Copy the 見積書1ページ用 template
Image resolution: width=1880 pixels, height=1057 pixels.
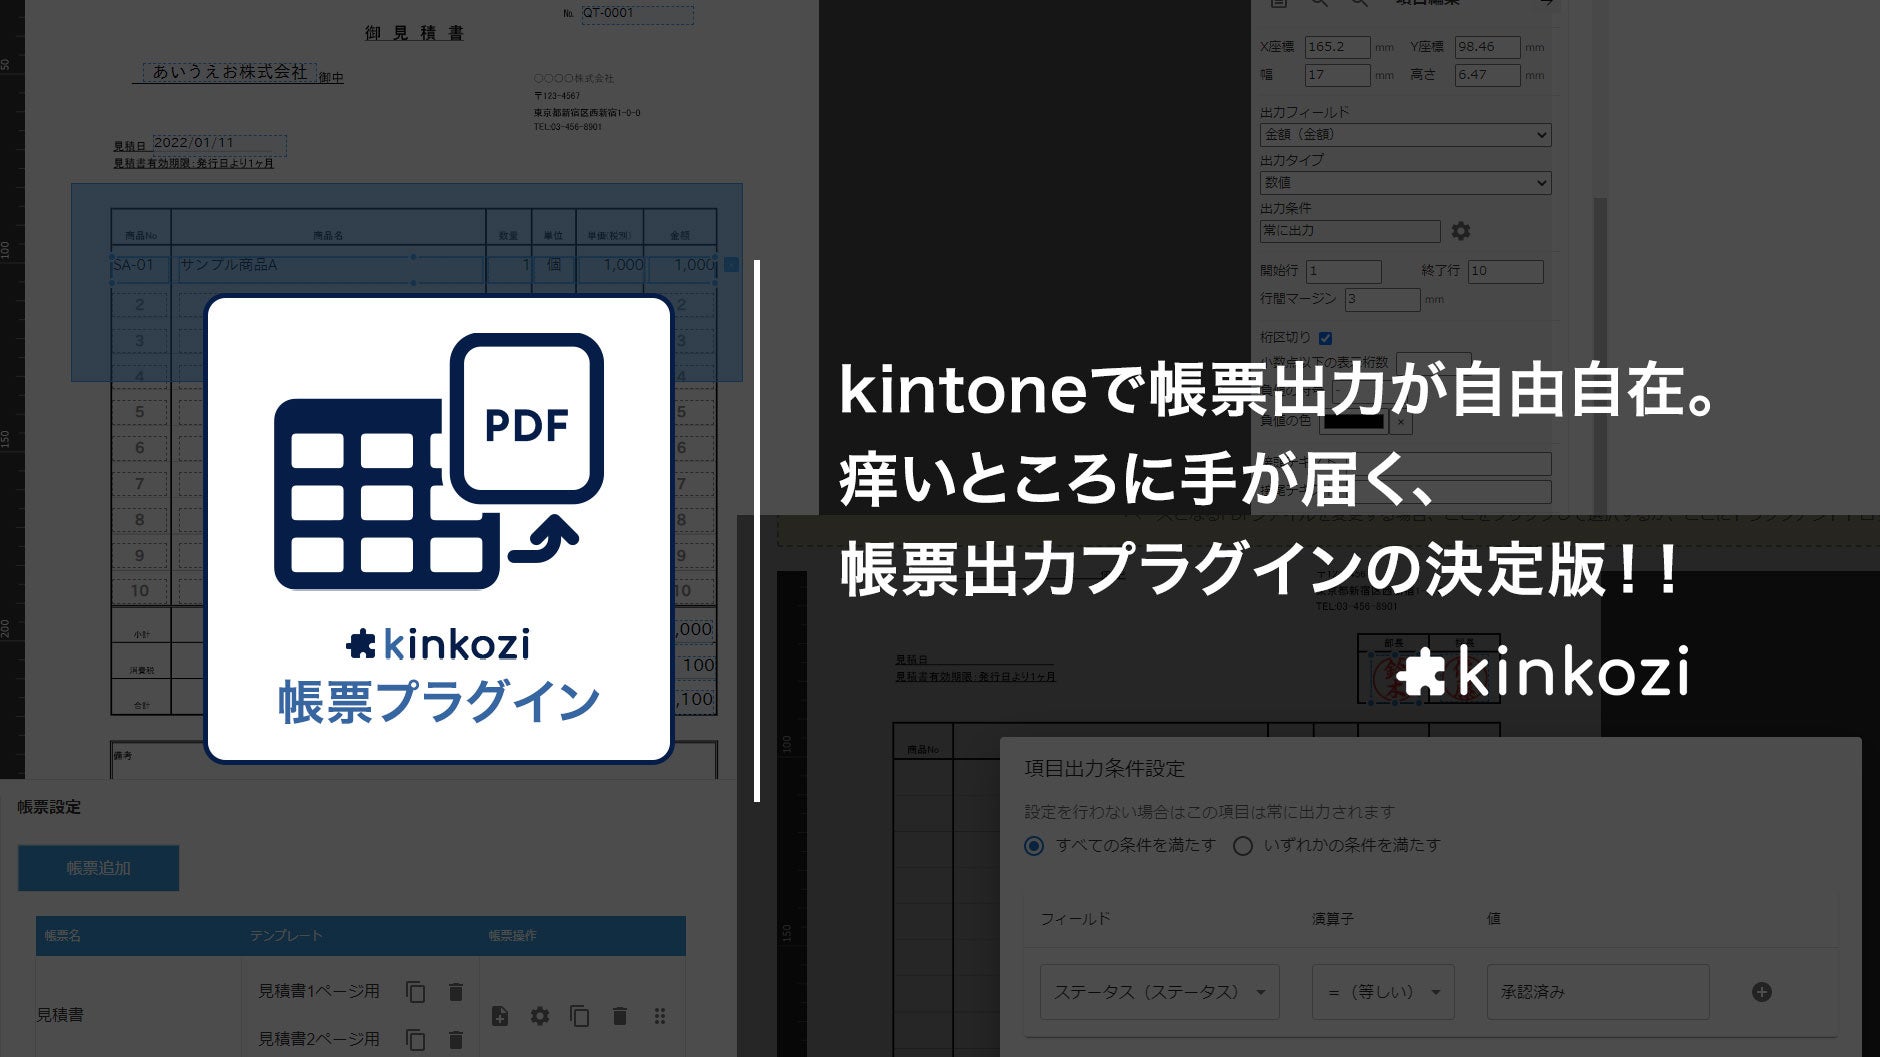coord(415,991)
